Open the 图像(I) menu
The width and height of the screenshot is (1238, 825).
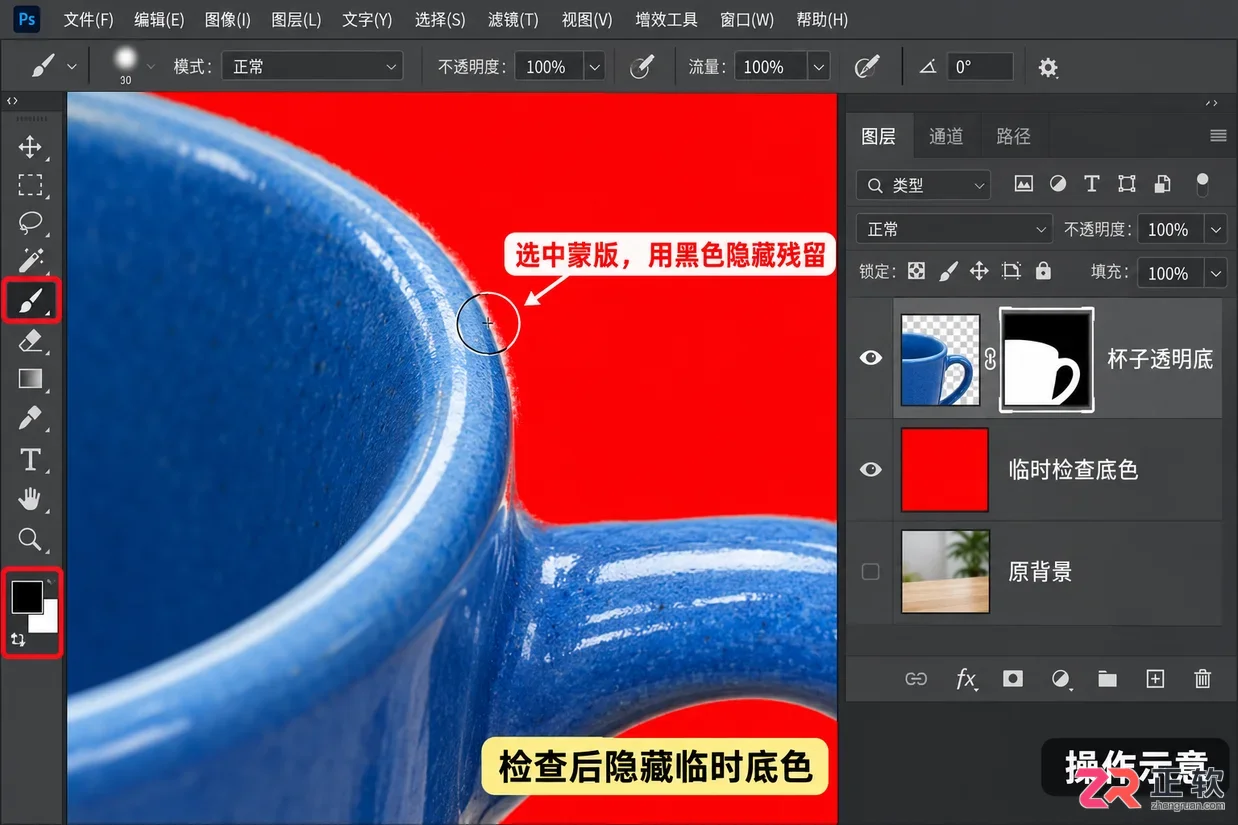click(227, 19)
